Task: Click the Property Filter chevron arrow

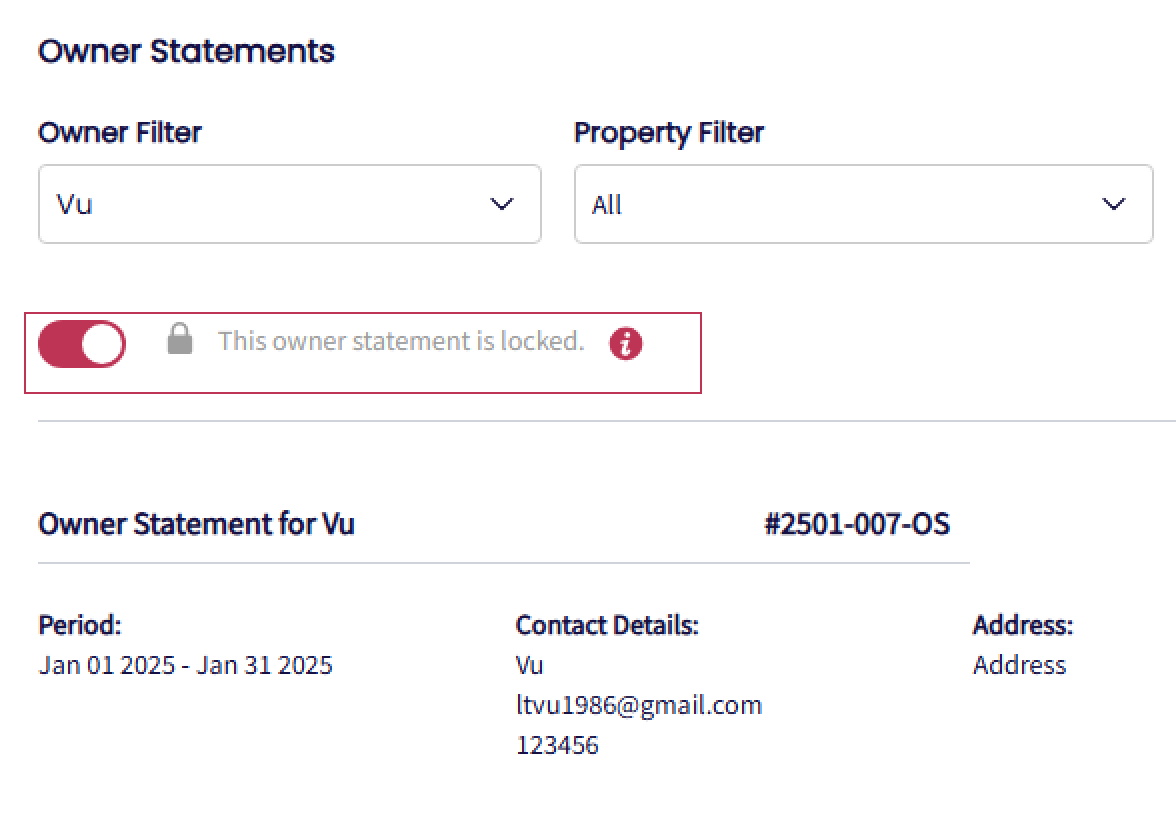Action: coord(1113,204)
